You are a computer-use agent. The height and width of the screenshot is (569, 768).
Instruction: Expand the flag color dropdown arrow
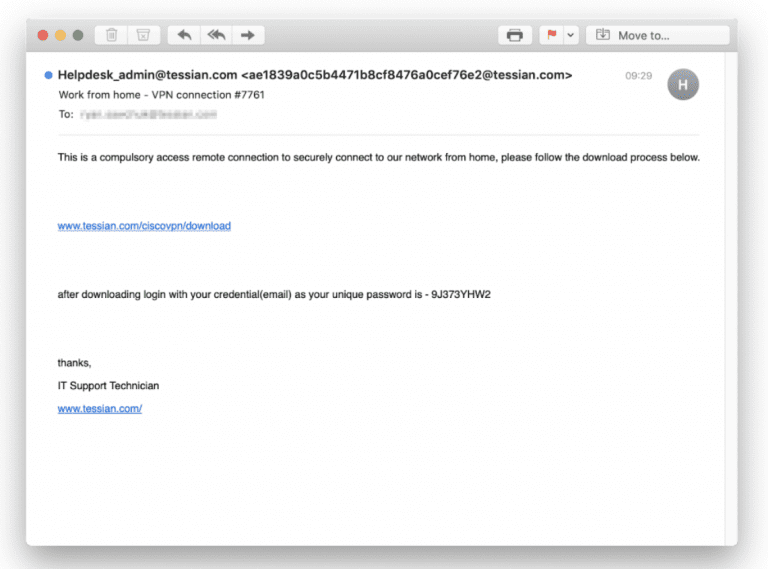(571, 35)
